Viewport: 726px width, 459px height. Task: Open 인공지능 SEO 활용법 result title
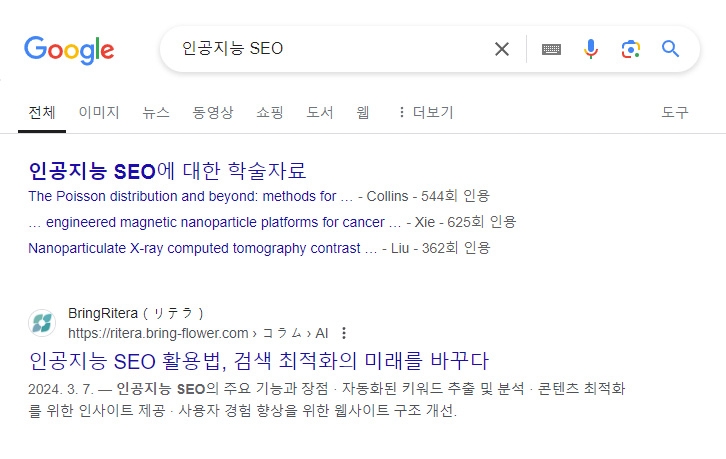pos(258,361)
